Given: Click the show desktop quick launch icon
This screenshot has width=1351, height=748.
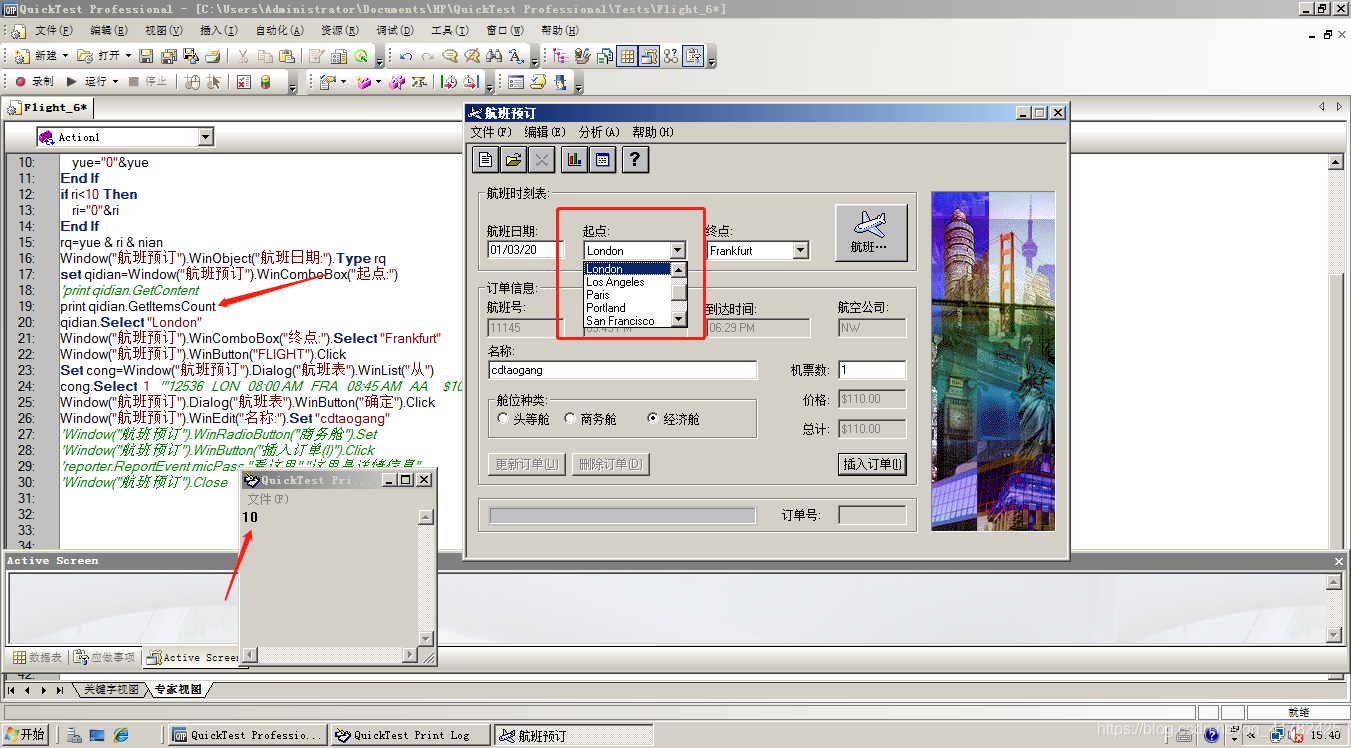Looking at the screenshot, I should pyautogui.click(x=97, y=735).
